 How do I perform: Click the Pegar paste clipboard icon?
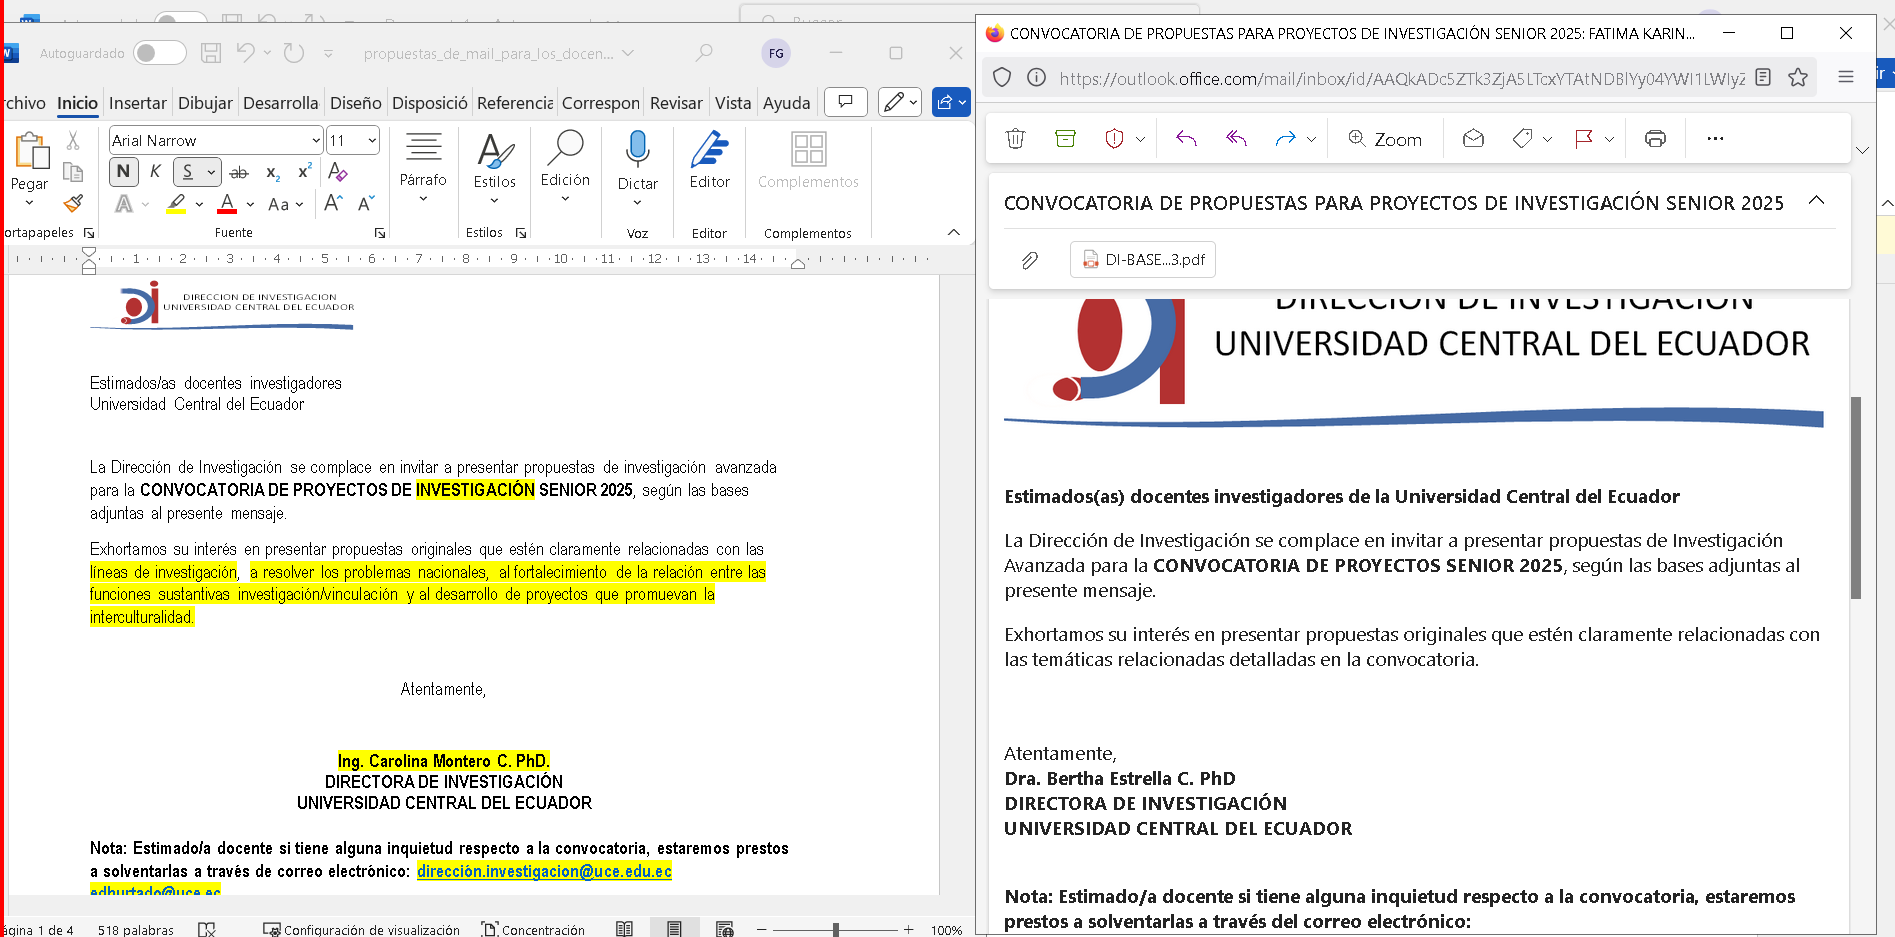coord(32,151)
